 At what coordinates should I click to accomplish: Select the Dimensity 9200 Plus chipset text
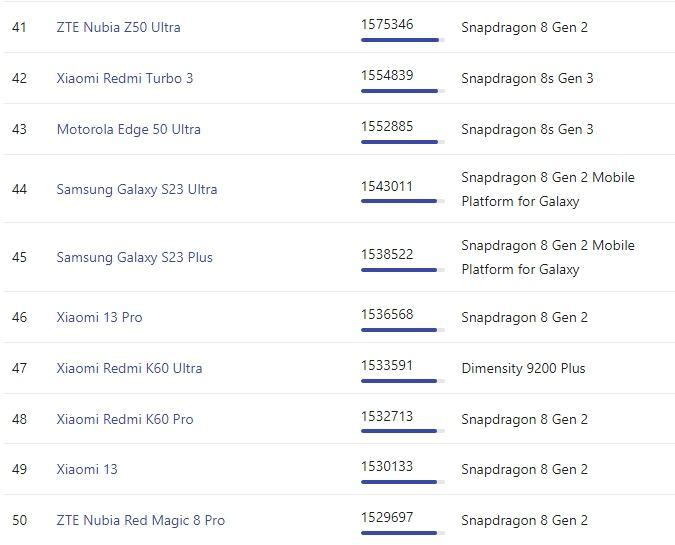523,368
